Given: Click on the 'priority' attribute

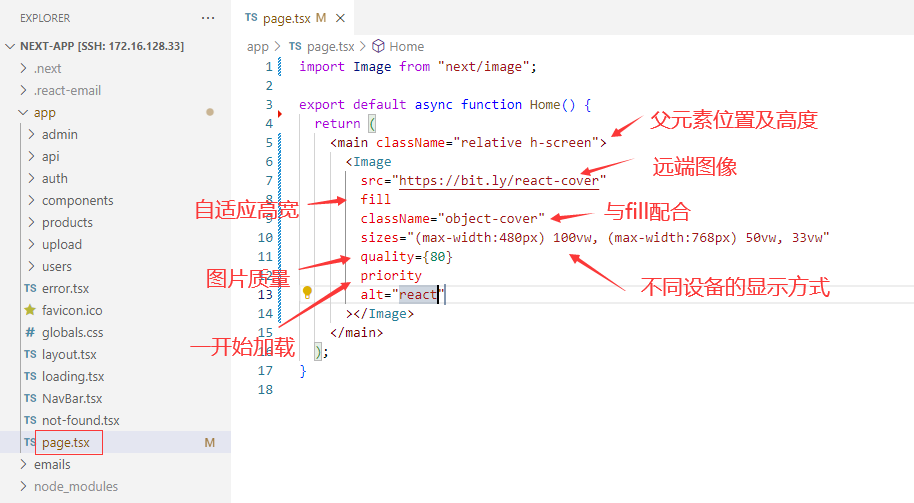Looking at the screenshot, I should (391, 275).
